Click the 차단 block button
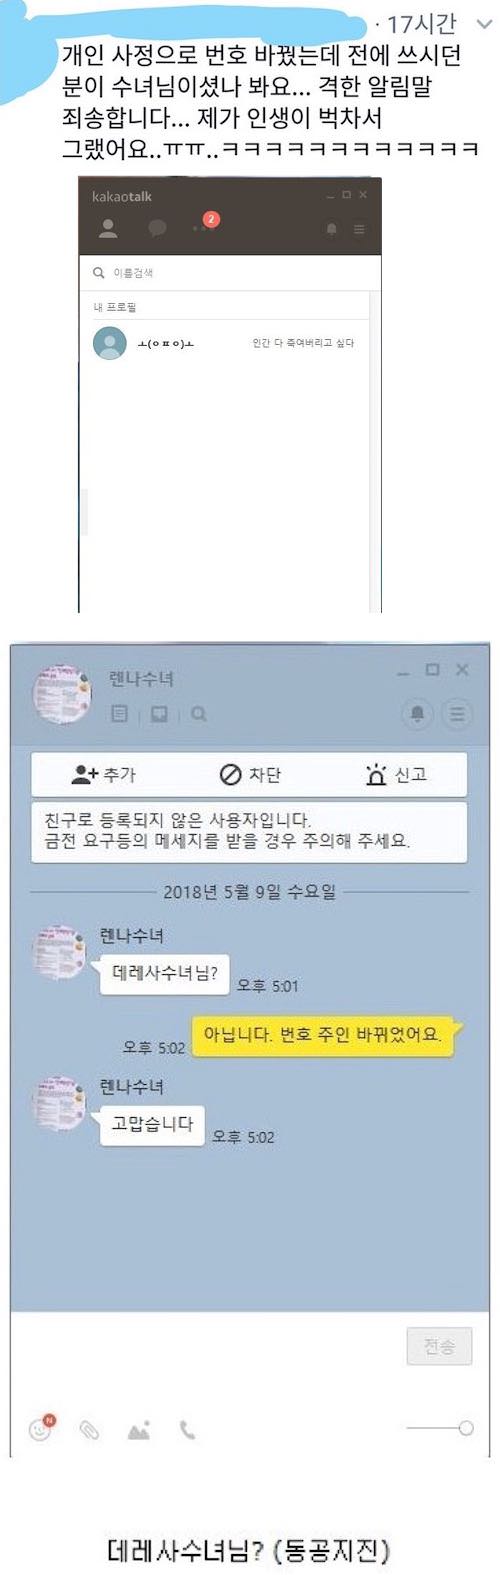This screenshot has width=500, height=1575. tap(250, 775)
